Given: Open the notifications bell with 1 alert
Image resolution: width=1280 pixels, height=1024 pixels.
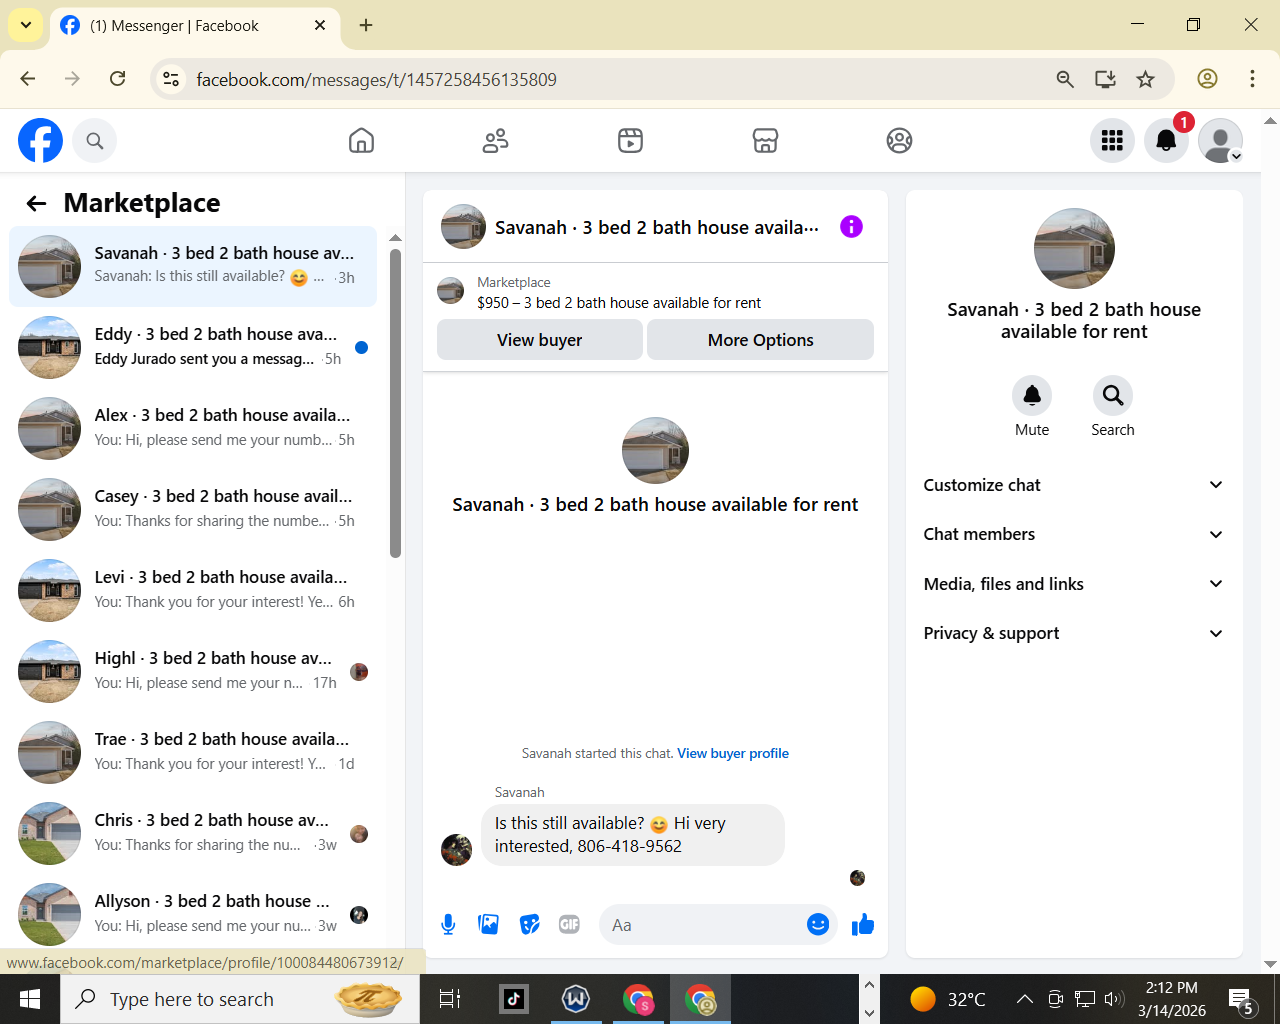Looking at the screenshot, I should 1166,141.
